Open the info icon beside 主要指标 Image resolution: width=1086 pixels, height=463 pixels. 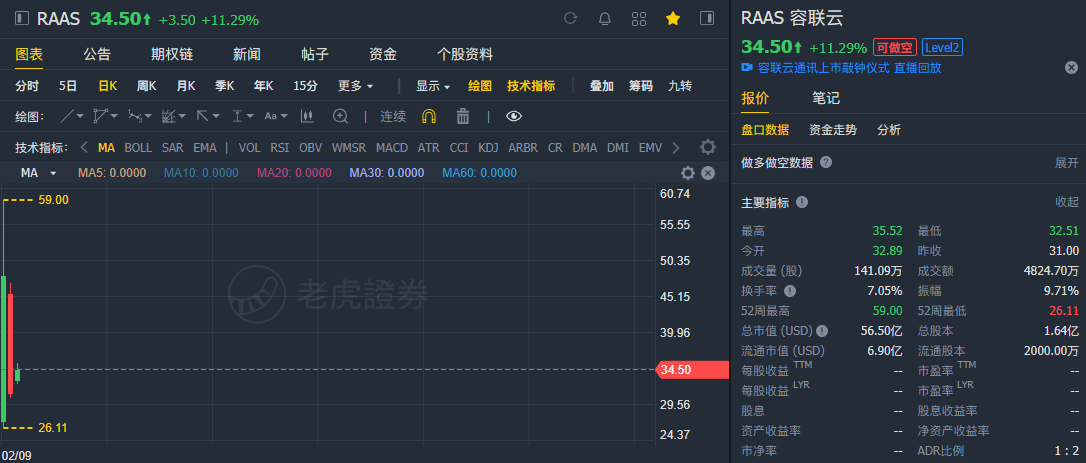coord(801,202)
